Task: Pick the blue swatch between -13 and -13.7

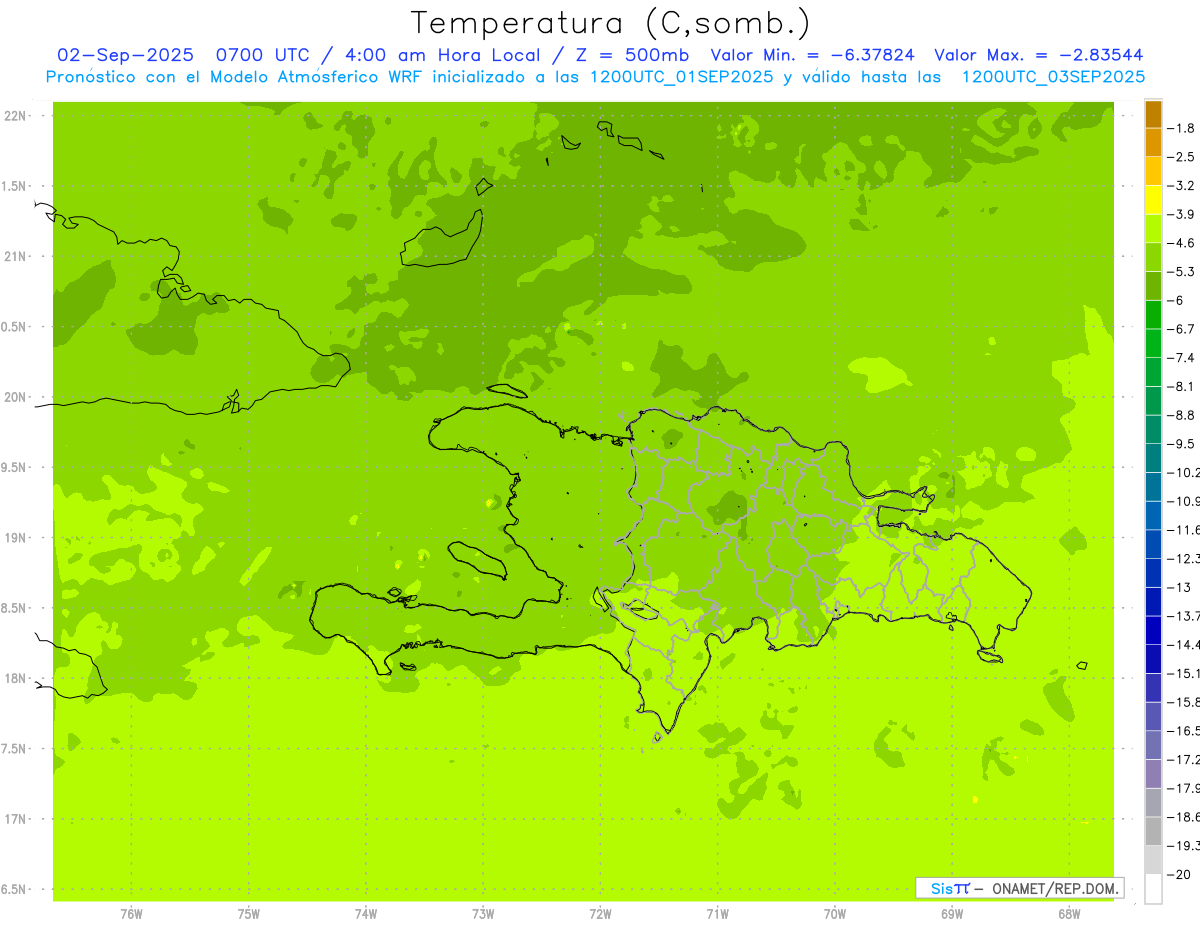Action: point(1153,602)
